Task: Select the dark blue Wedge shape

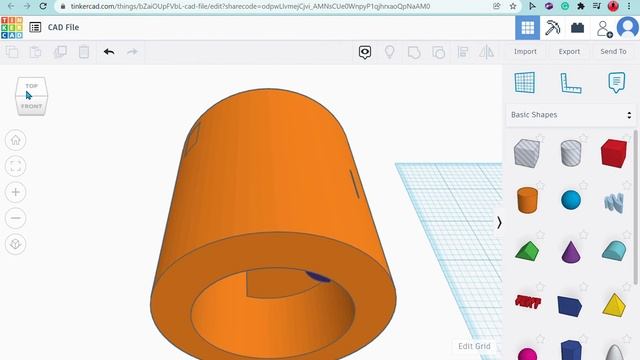Action: pos(570,306)
